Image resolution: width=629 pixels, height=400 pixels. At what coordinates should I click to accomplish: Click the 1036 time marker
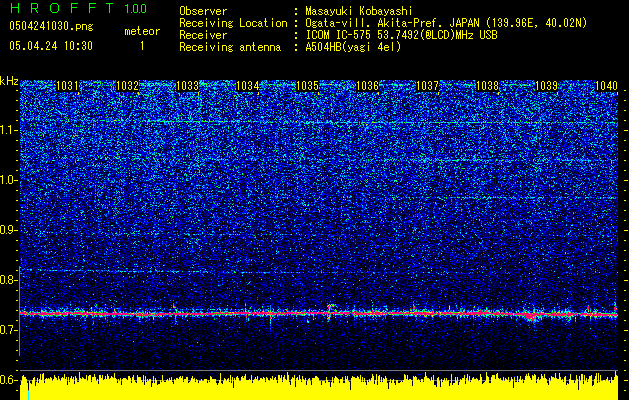[x=367, y=86]
